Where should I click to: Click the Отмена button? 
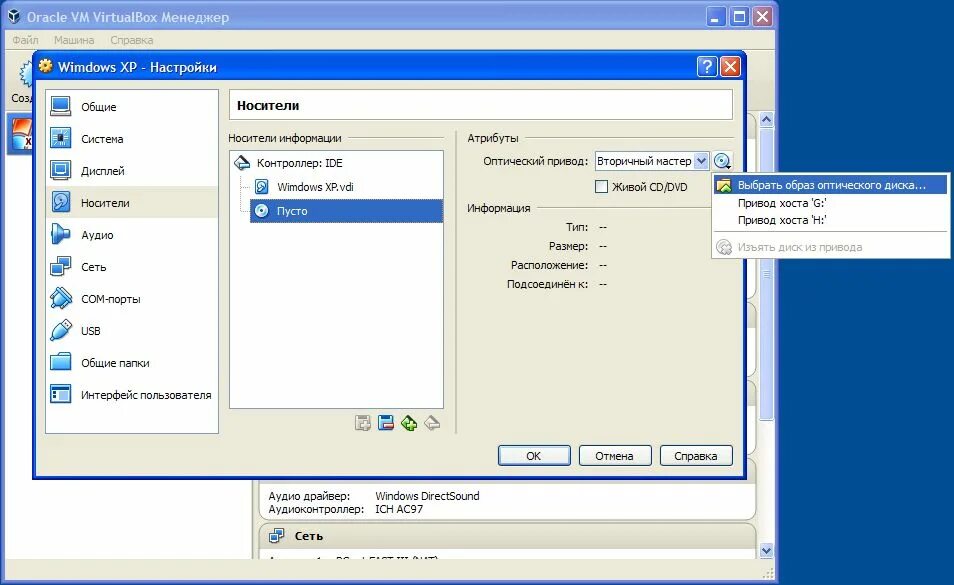(615, 455)
